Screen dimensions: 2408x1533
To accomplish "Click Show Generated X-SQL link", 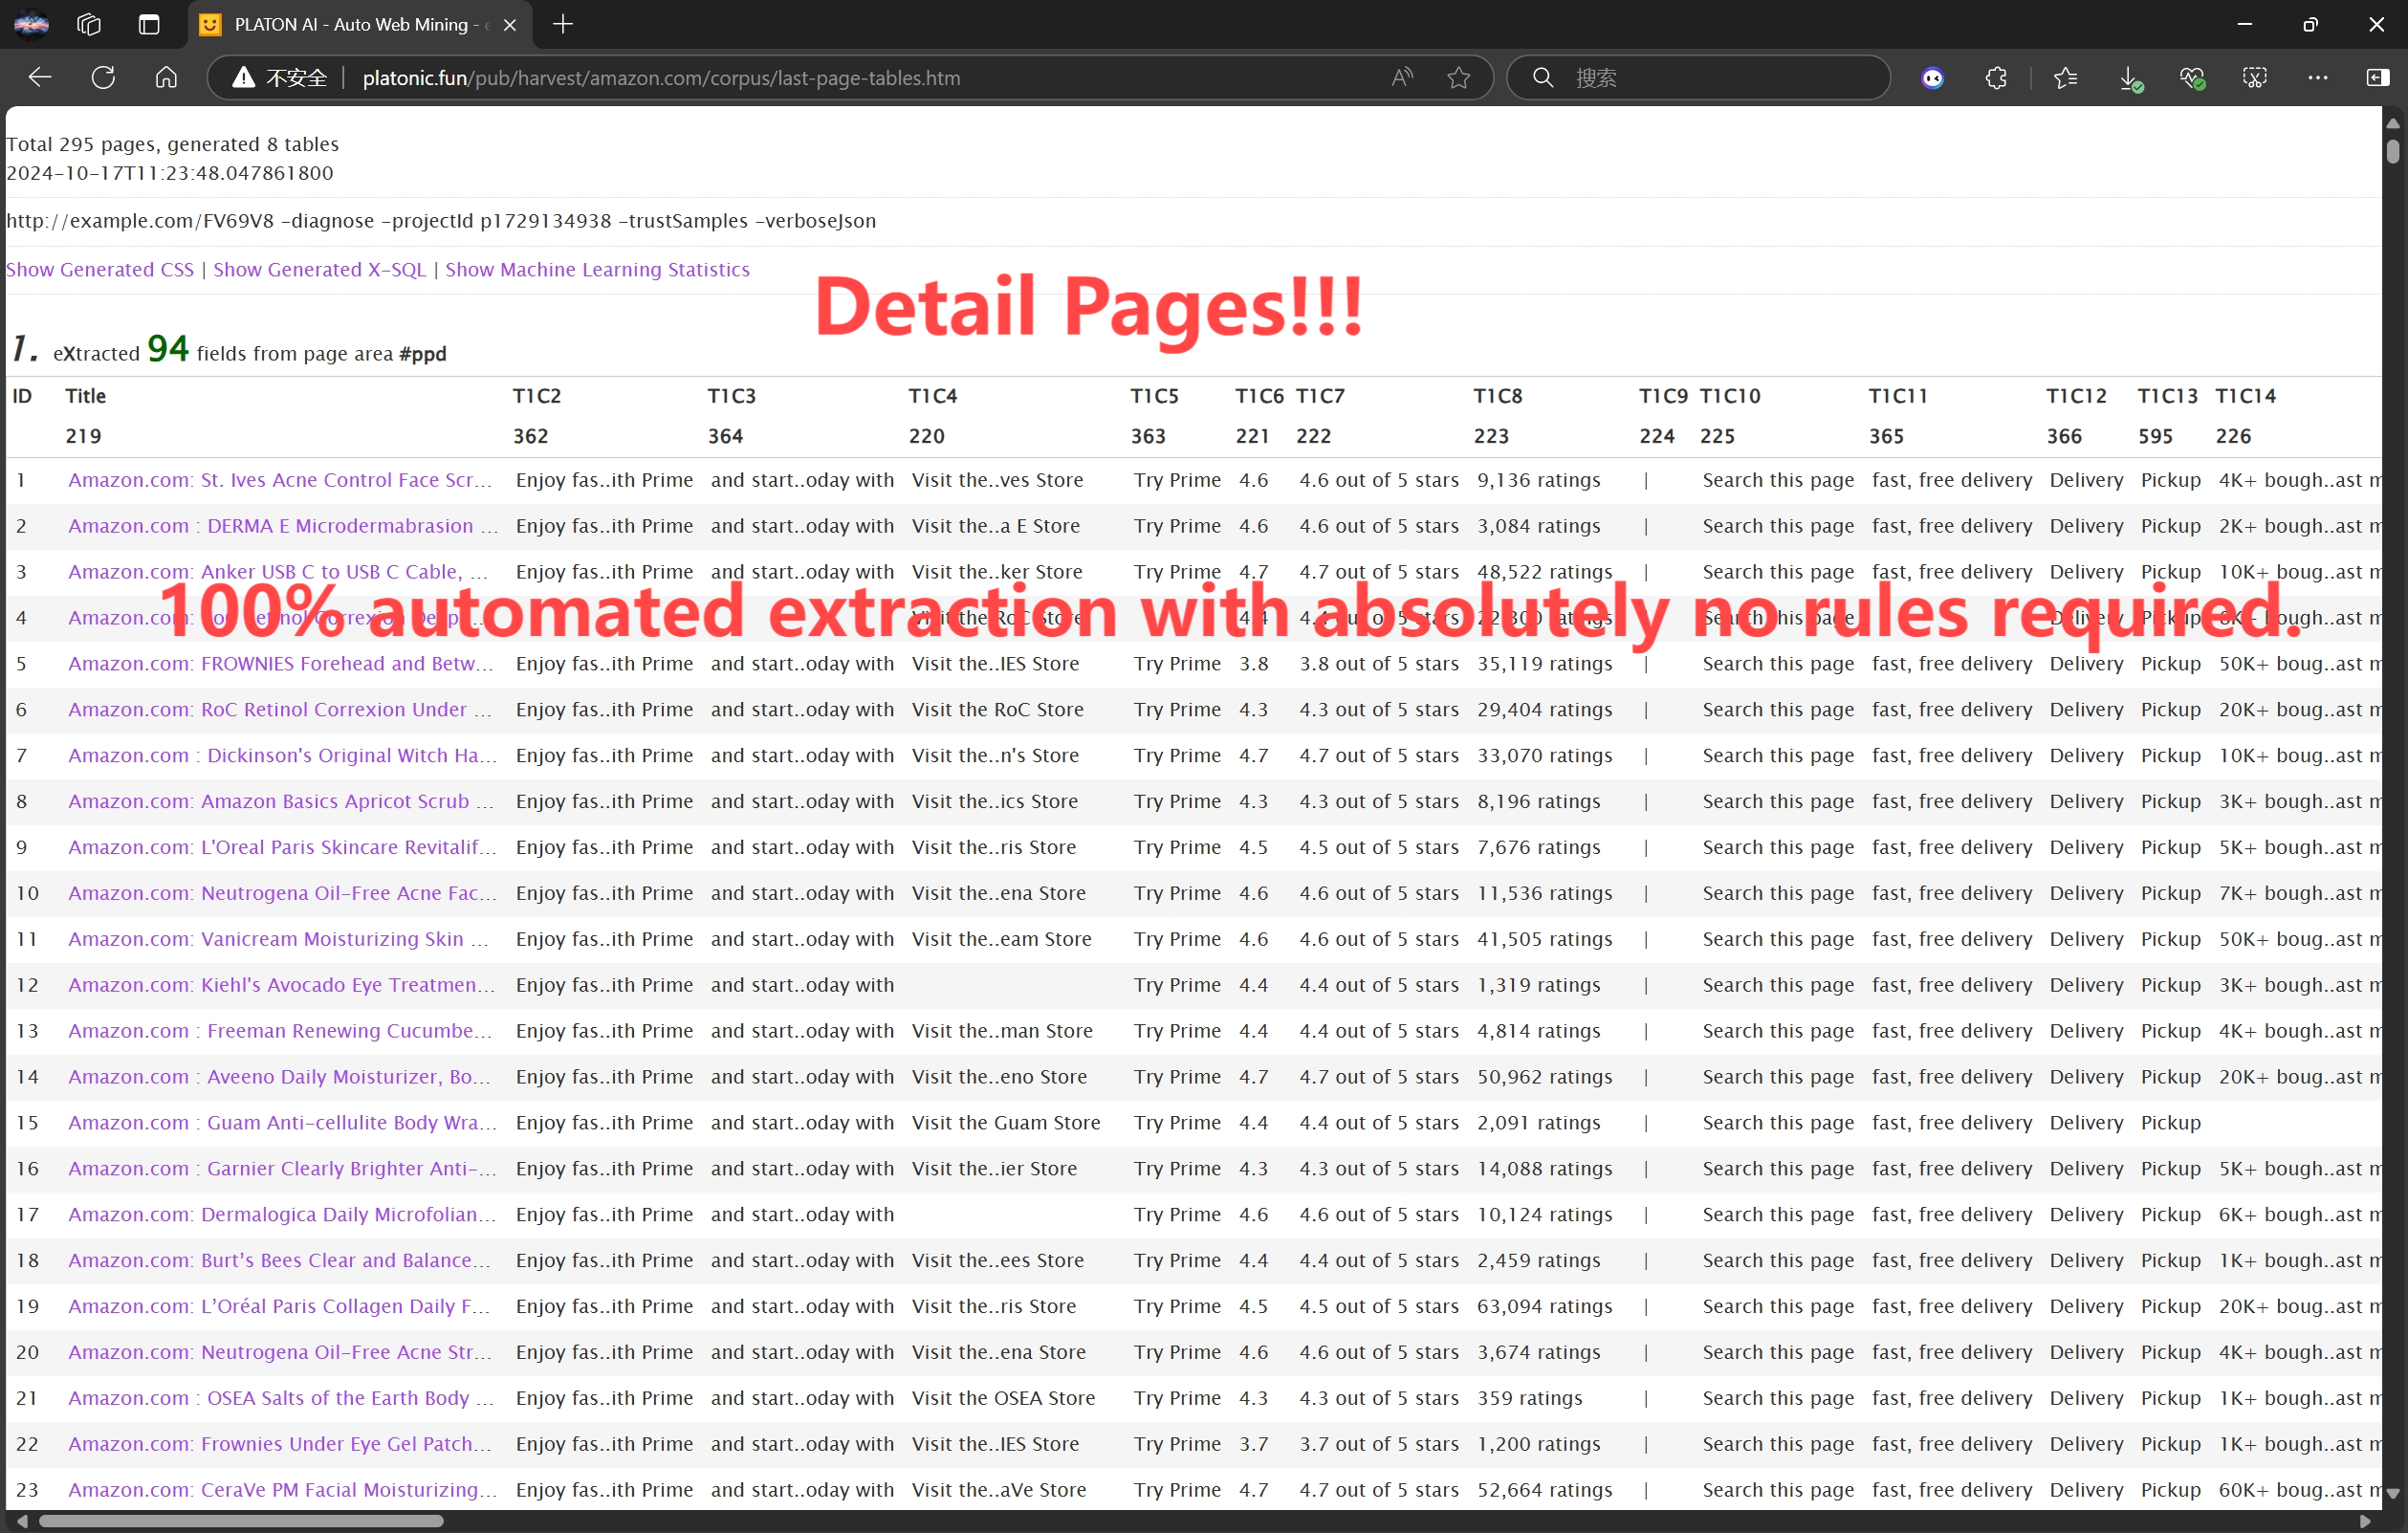I will click(x=319, y=269).
